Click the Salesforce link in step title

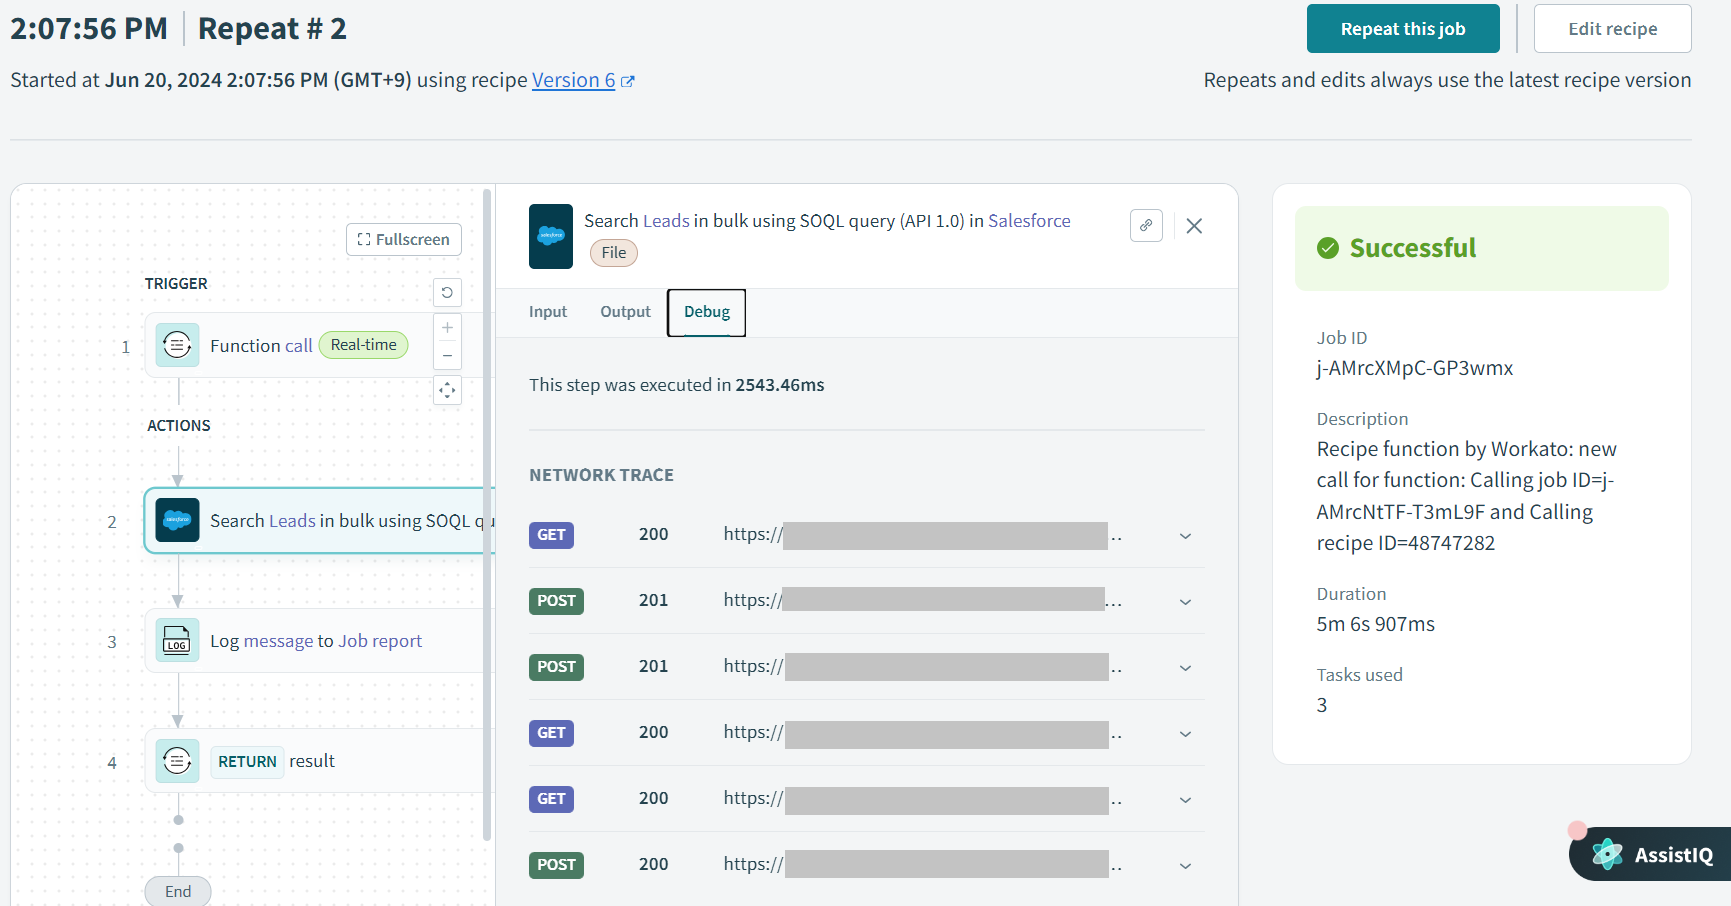[1029, 221]
